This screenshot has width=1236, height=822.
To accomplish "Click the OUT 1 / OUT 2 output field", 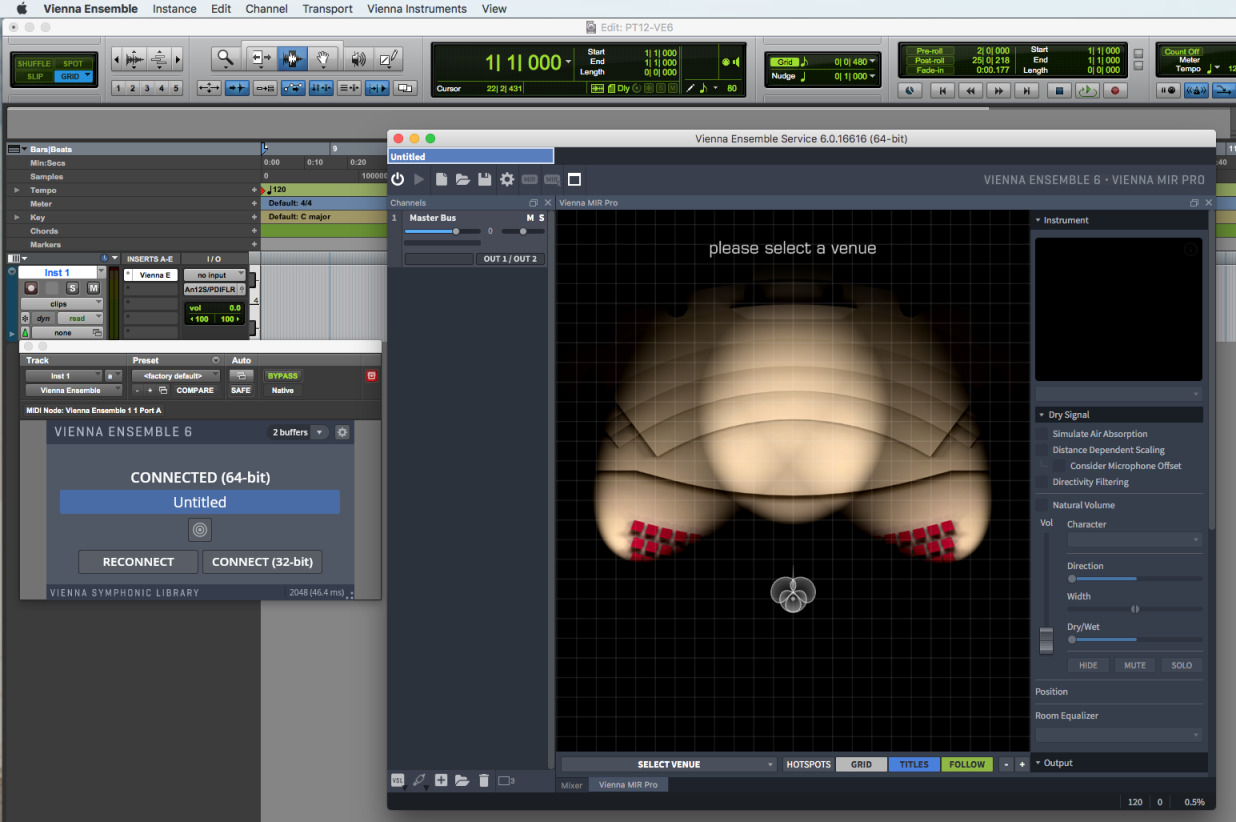I will point(510,259).
